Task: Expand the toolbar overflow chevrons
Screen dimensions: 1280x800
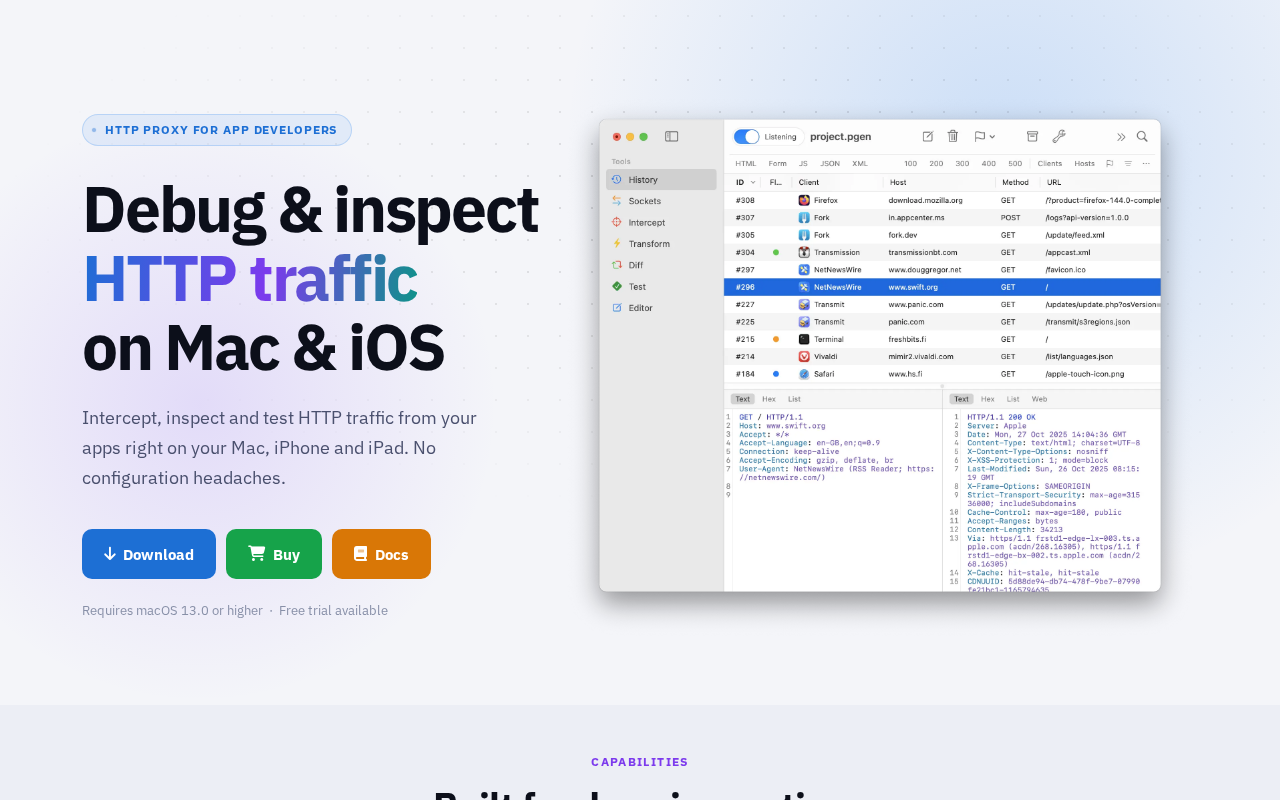Action: 1121,137
